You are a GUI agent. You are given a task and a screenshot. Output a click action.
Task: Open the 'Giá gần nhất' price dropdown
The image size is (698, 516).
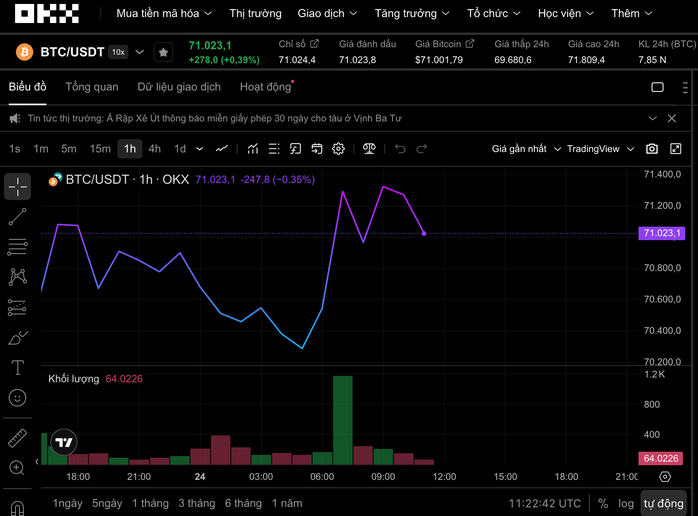(526, 149)
